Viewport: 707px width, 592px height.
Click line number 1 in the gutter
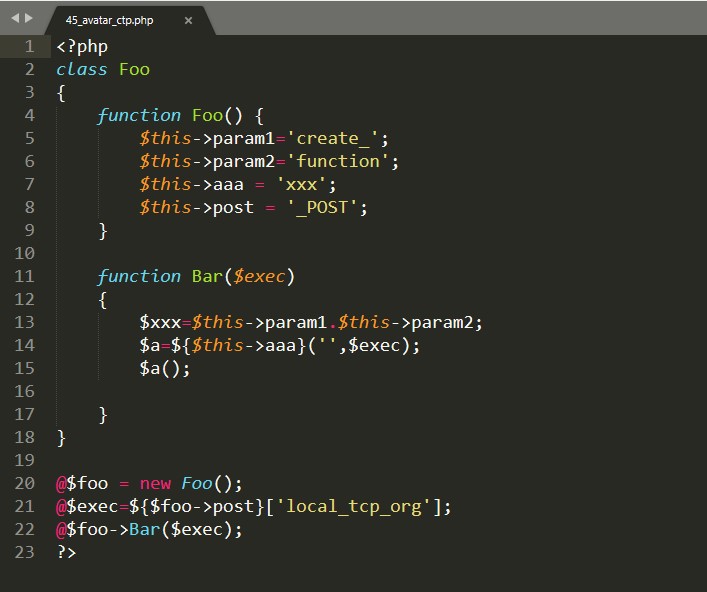coord(29,46)
